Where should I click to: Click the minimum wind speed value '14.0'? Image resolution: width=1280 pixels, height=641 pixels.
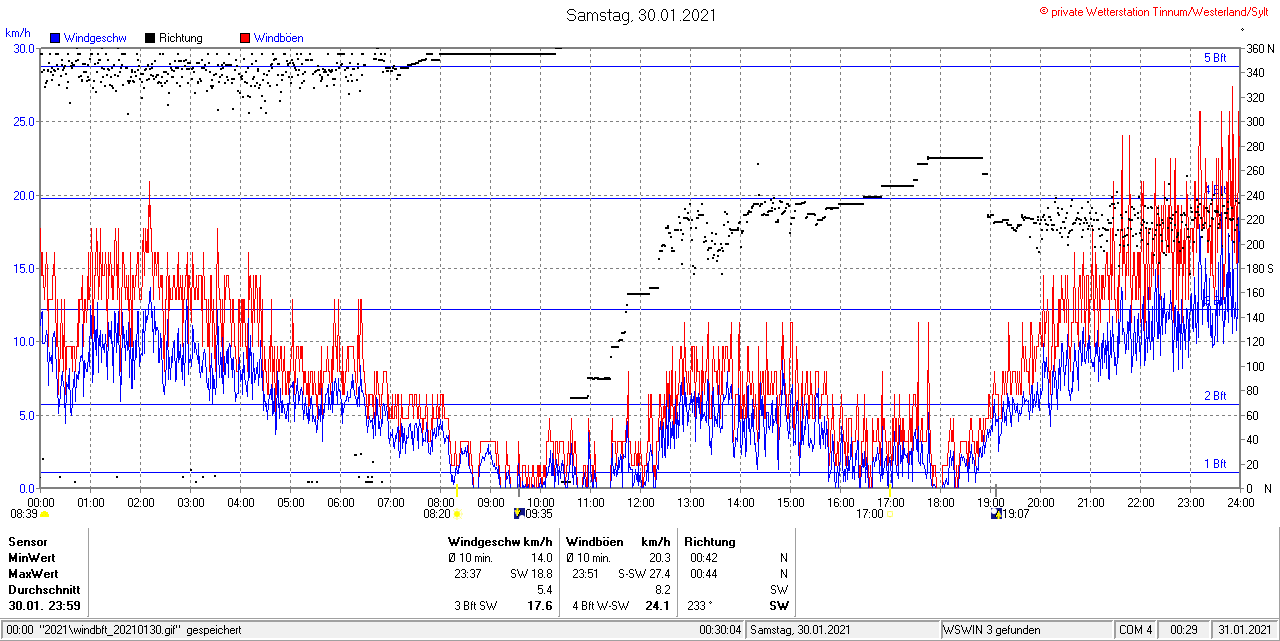click(x=541, y=558)
